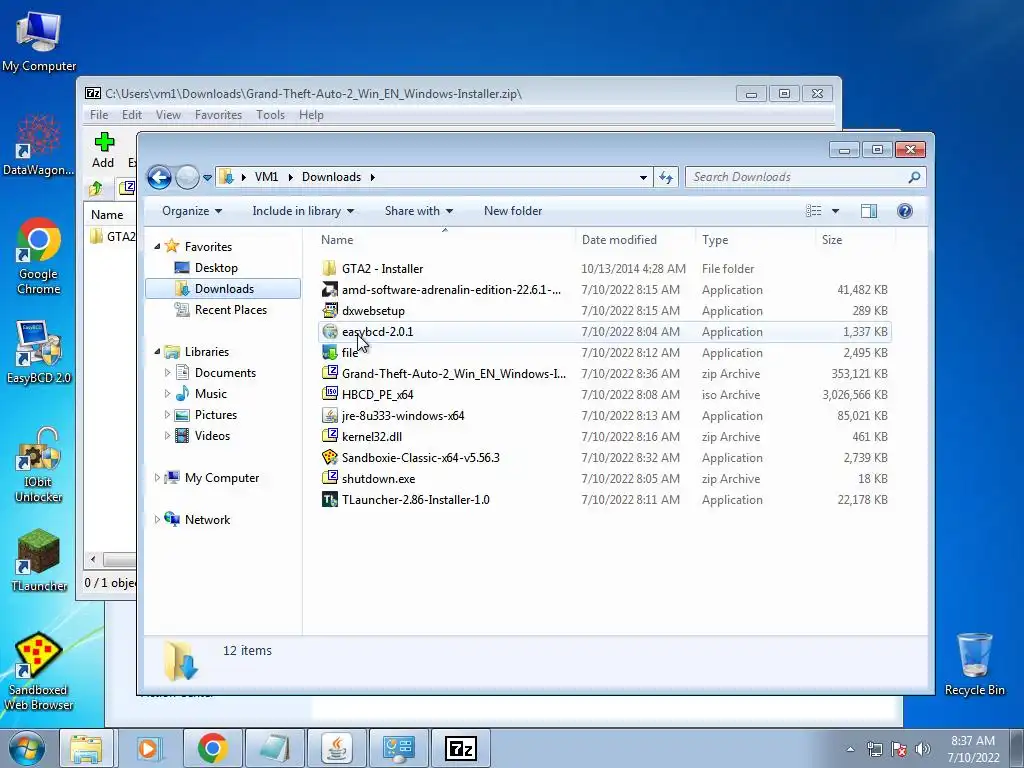Select the Pictures library

[x=216, y=415]
